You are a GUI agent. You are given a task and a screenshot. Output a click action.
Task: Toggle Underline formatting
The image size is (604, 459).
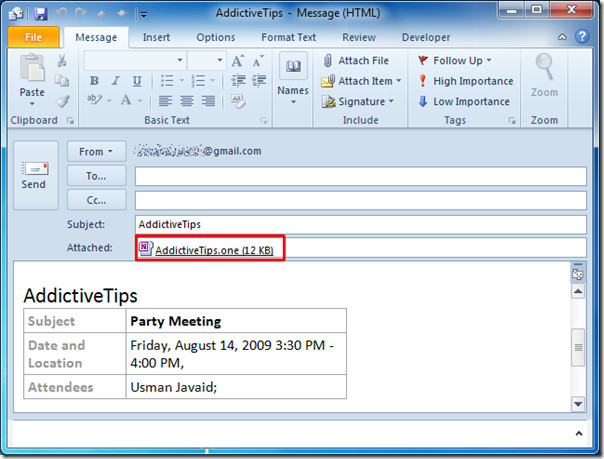point(137,80)
